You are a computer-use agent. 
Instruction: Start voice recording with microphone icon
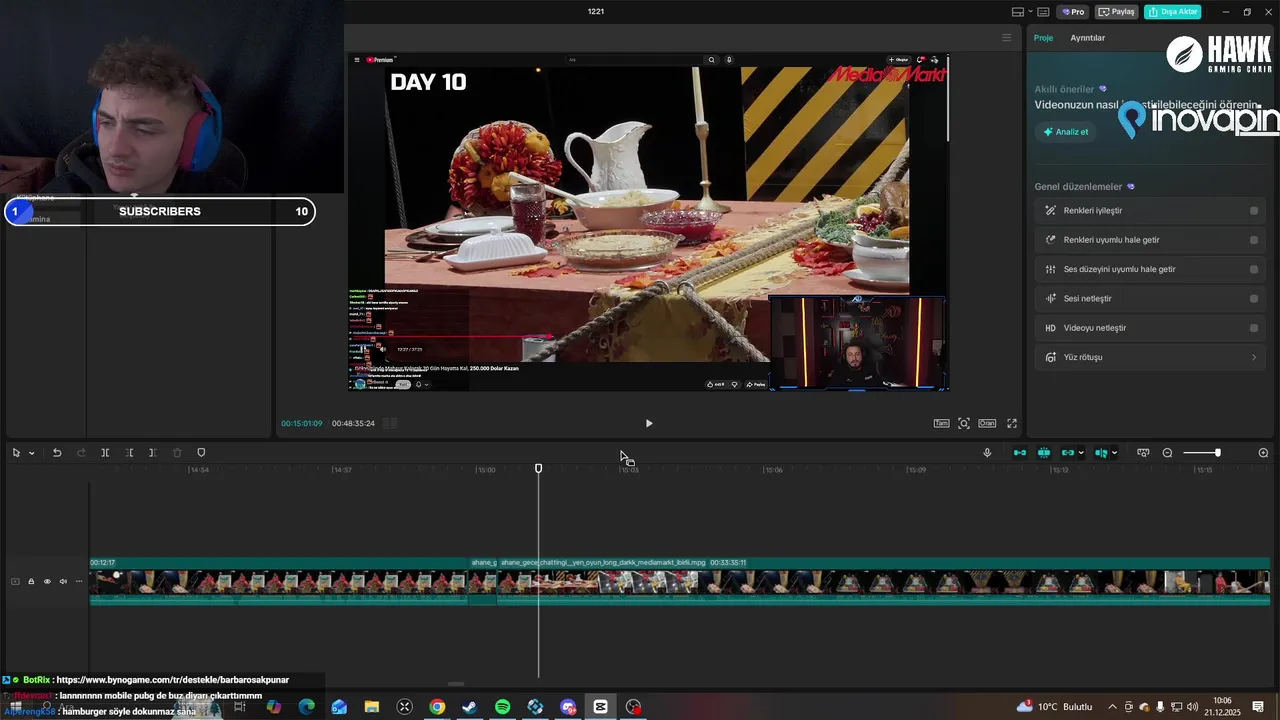coord(987,453)
